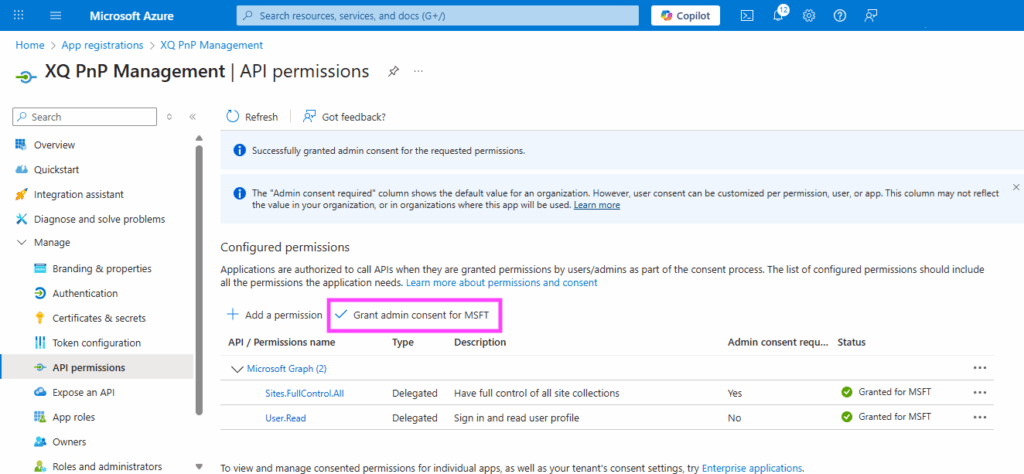The image size is (1024, 474).
Task: Click the top bar feedback icon
Action: pyautogui.click(x=871, y=15)
